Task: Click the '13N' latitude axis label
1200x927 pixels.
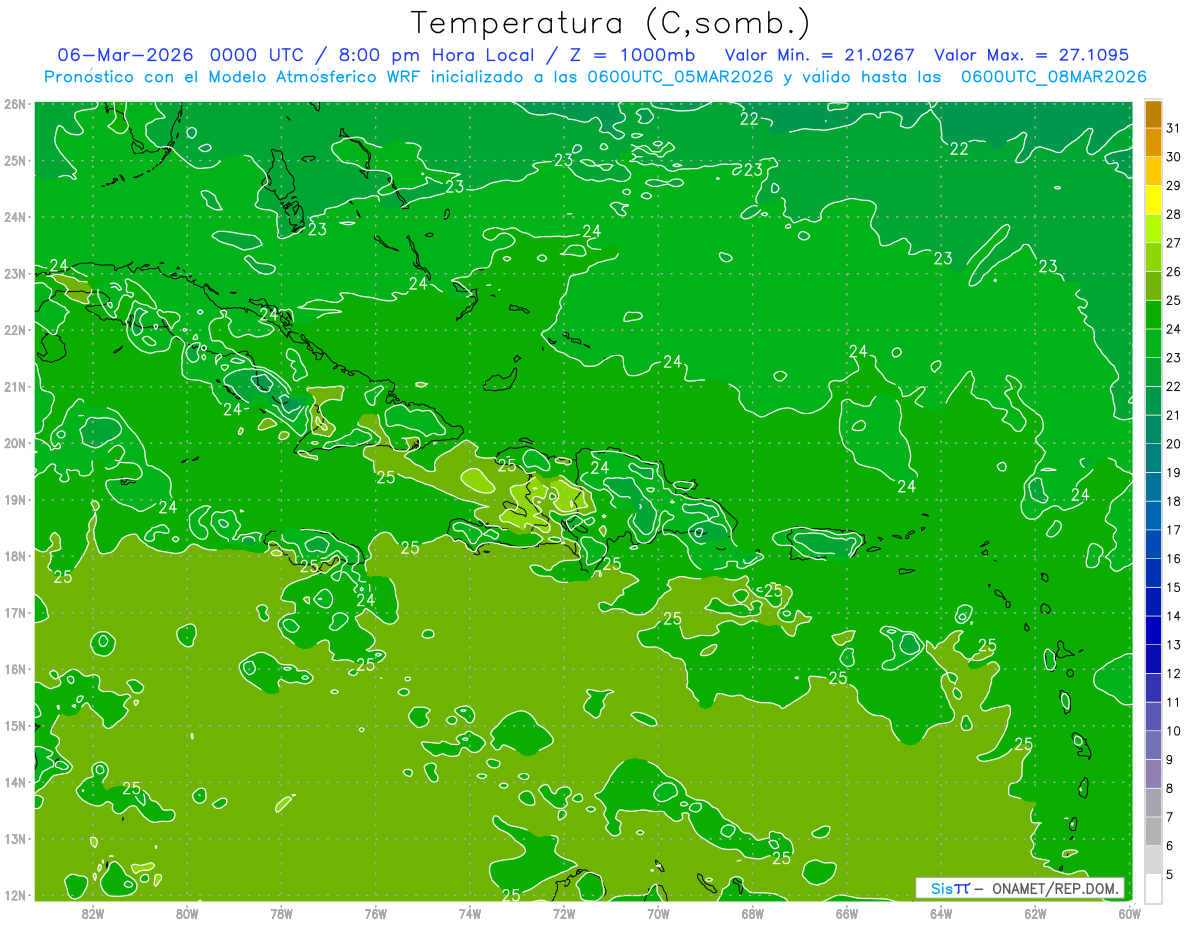Action: pos(14,839)
